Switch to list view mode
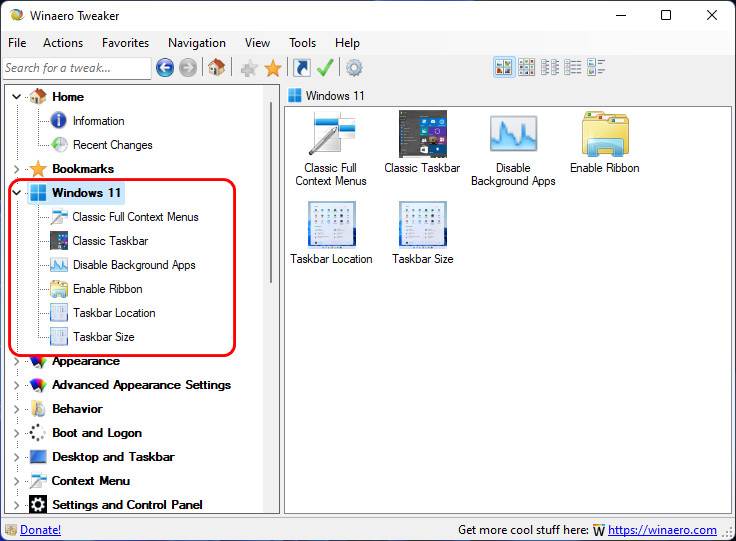Screen dimensions: 736x541 (550, 67)
